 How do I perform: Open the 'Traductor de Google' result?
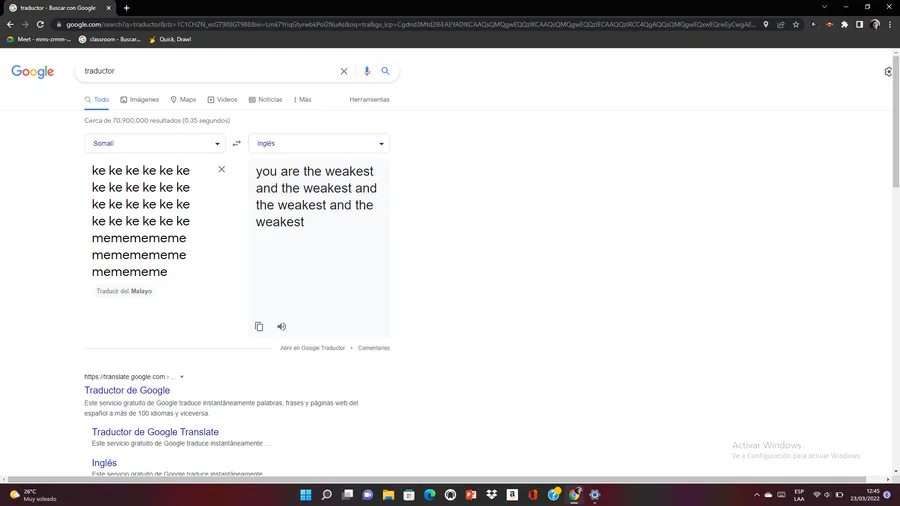click(127, 390)
